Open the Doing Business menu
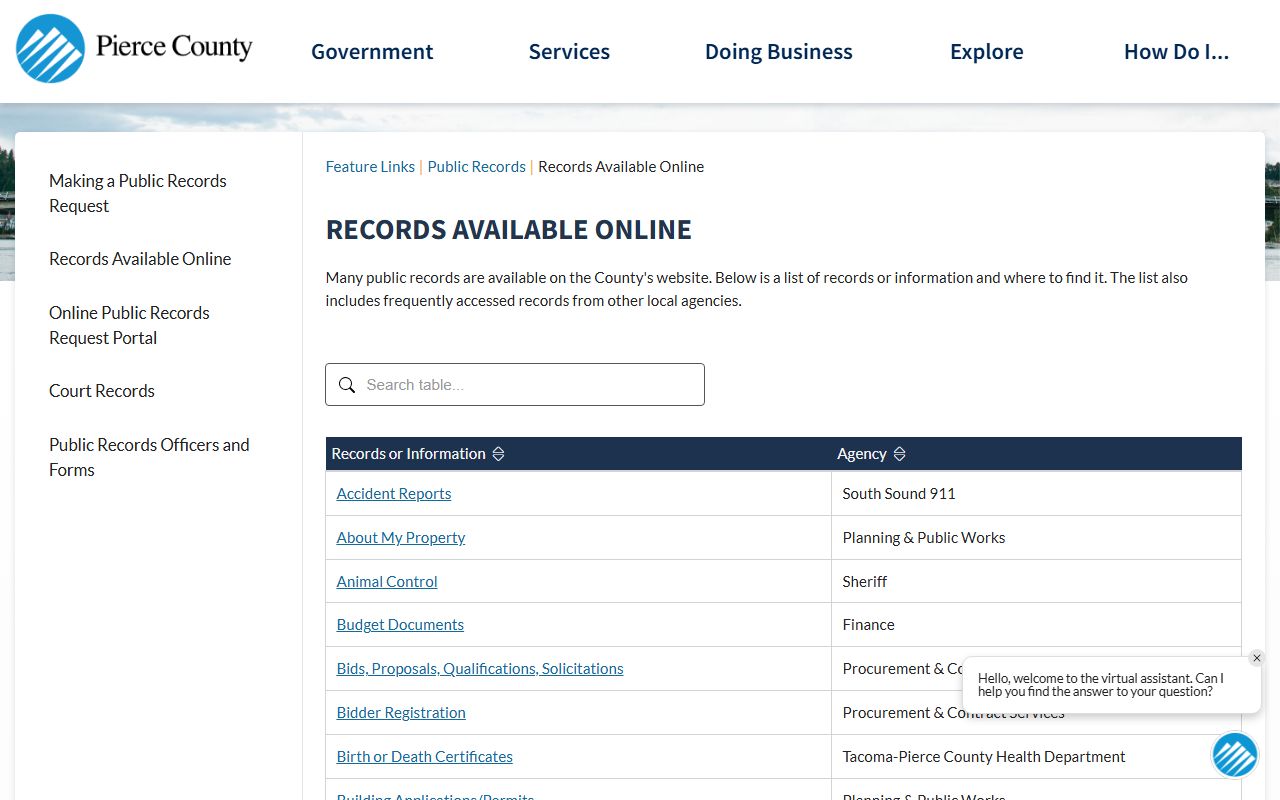Viewport: 1280px width, 800px height. (x=779, y=52)
